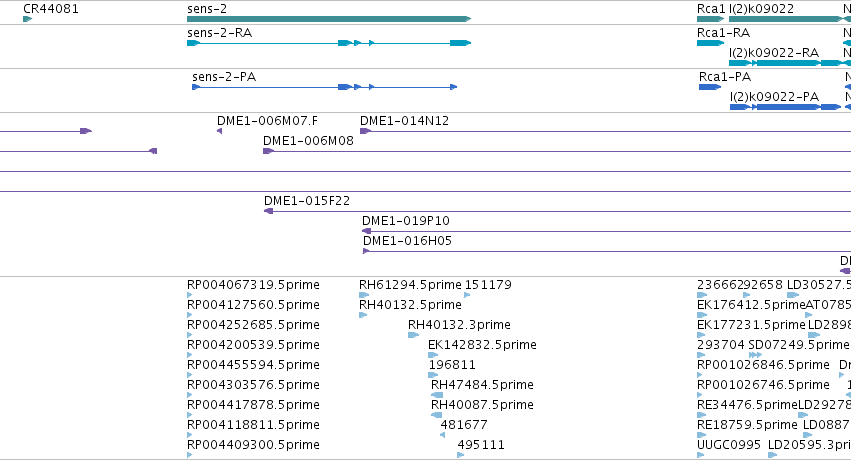Image resolution: width=851 pixels, height=460 pixels.
Task: Click the last exon of sens-2-RA
Action: [x=460, y=43]
